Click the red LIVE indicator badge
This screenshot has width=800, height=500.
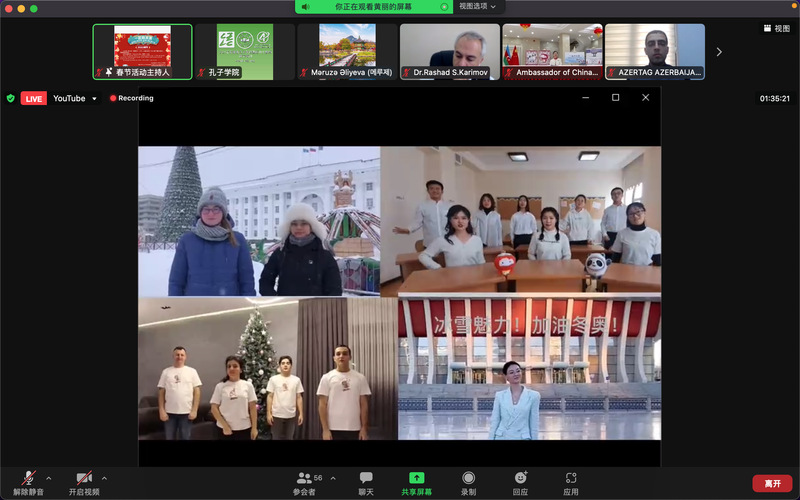point(34,98)
